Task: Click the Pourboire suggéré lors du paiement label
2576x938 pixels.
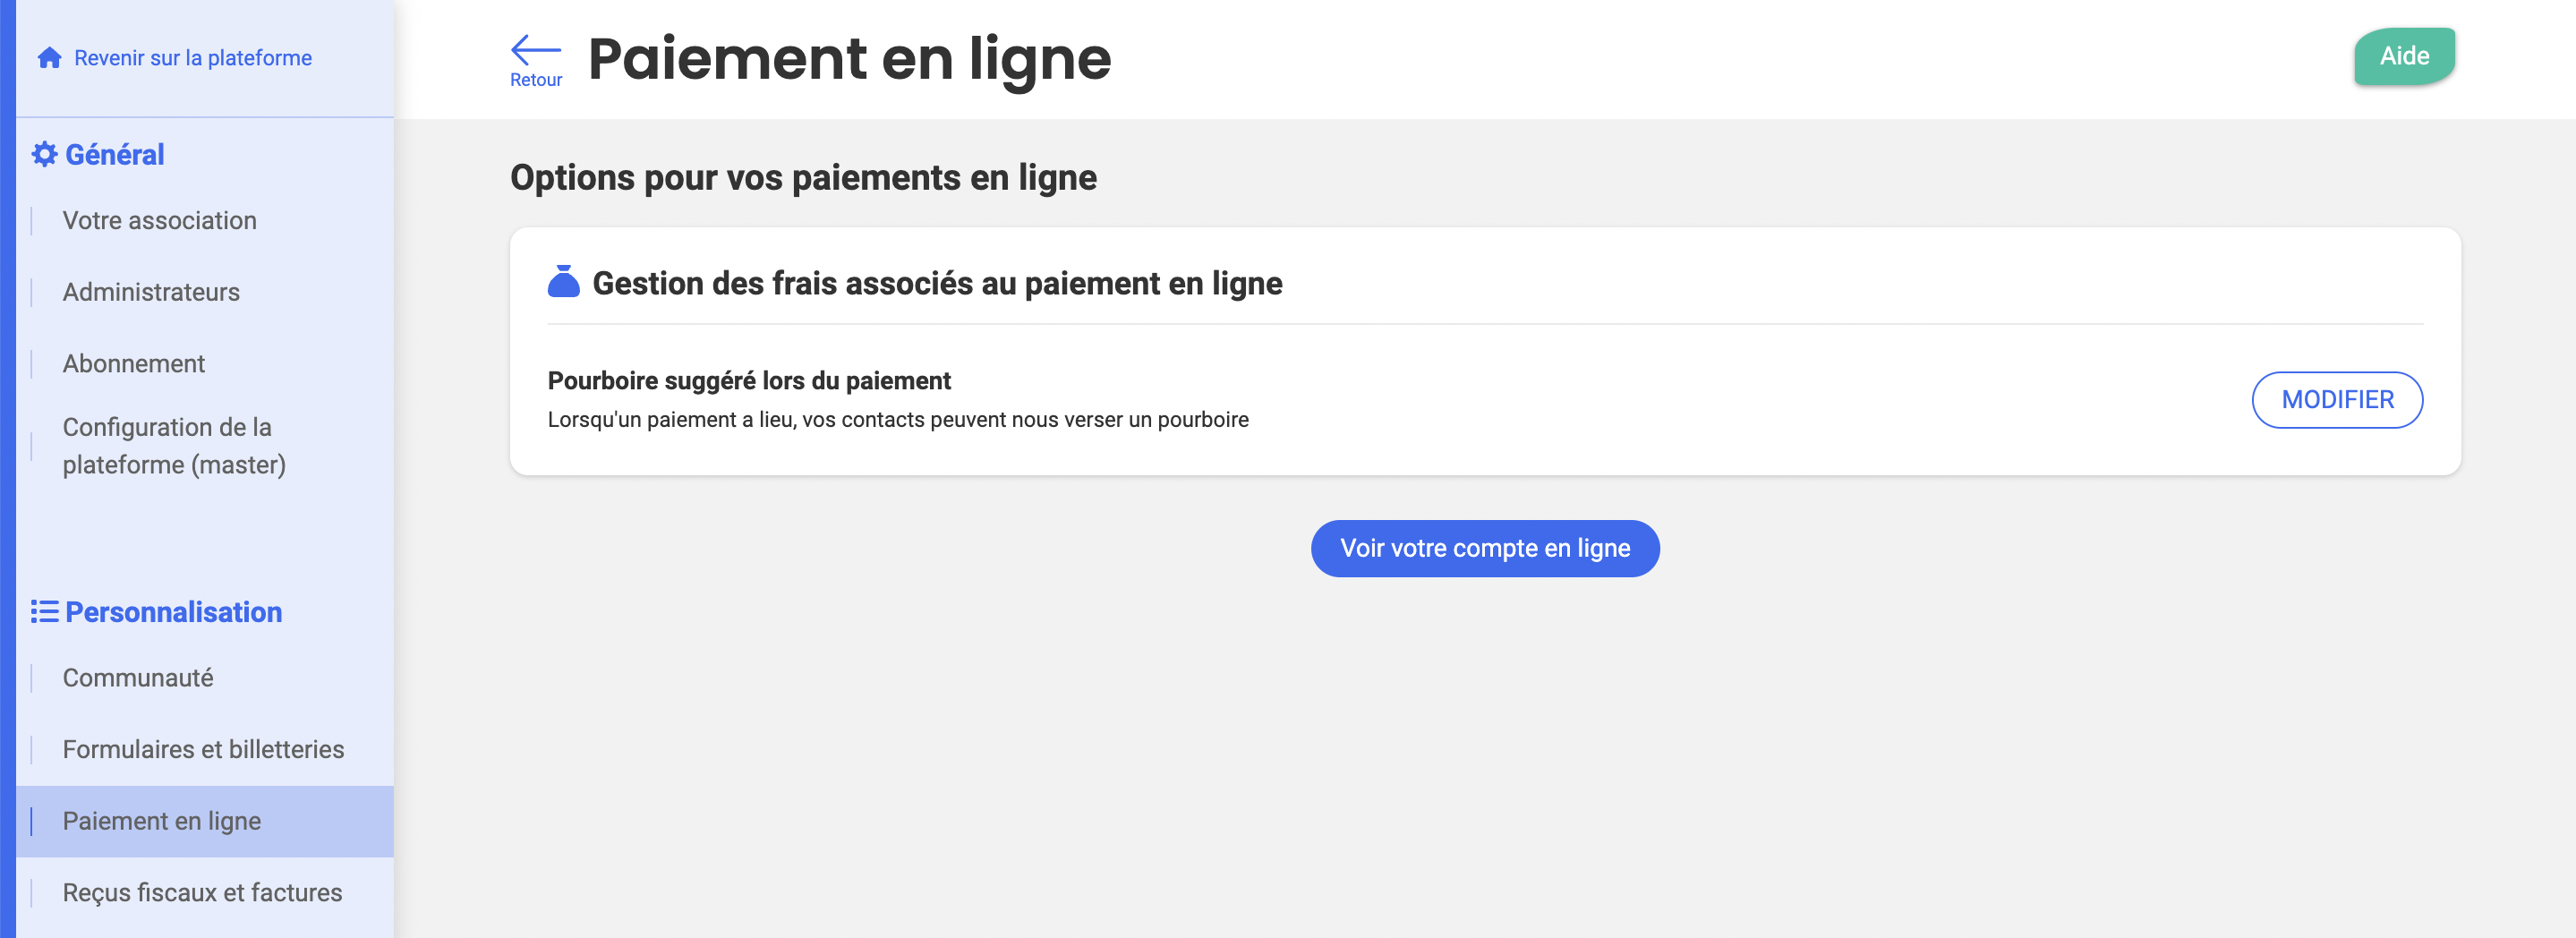Action: click(749, 381)
